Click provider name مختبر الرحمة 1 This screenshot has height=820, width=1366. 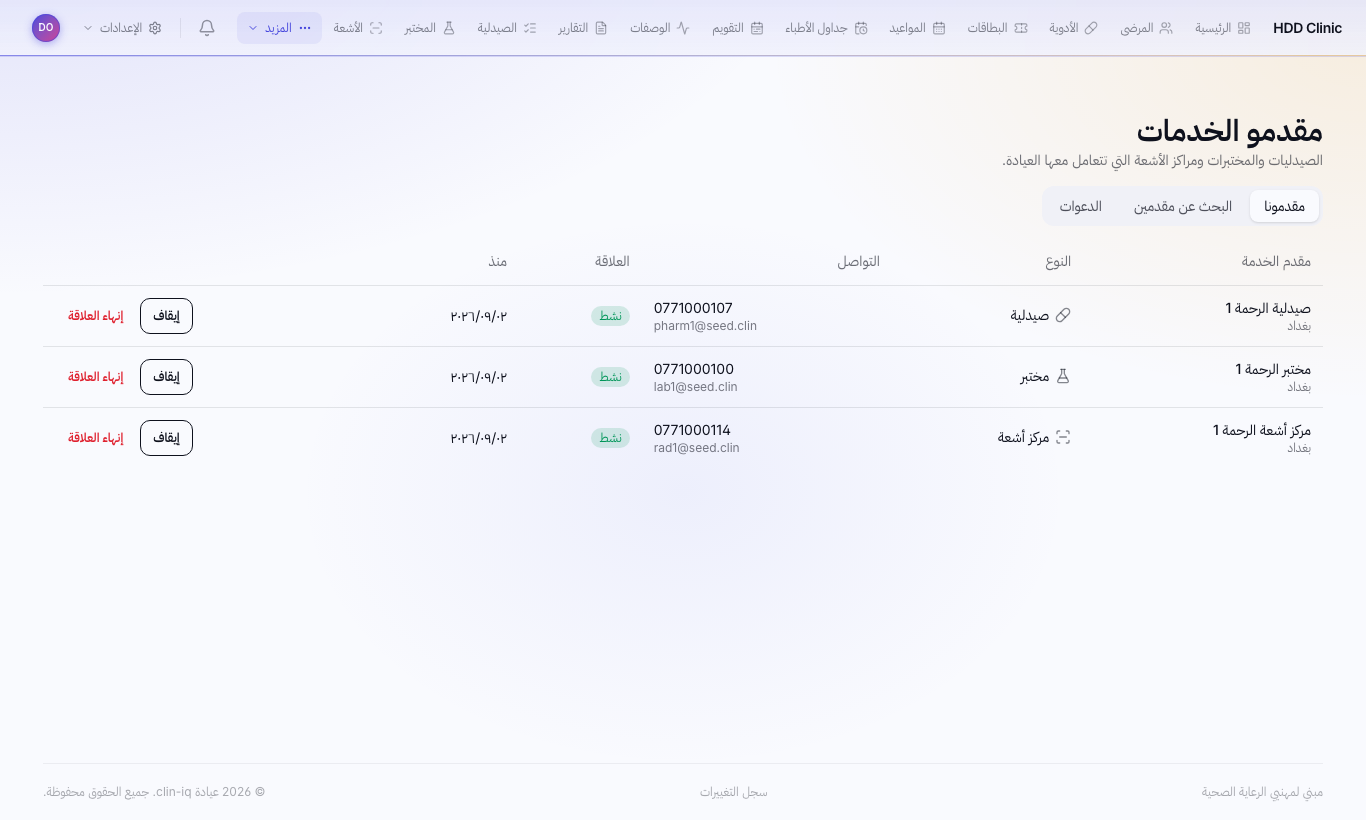pyautogui.click(x=1273, y=369)
